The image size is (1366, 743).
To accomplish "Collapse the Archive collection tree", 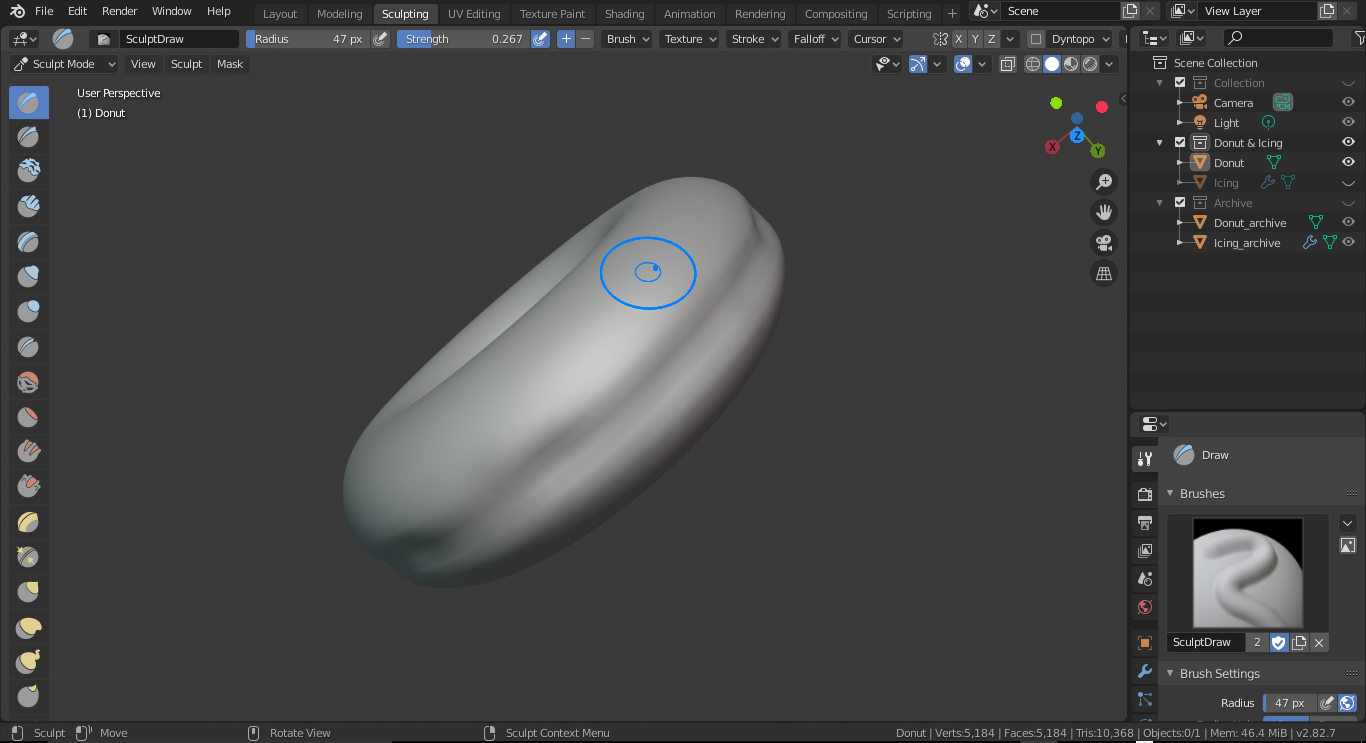I will 1160,202.
